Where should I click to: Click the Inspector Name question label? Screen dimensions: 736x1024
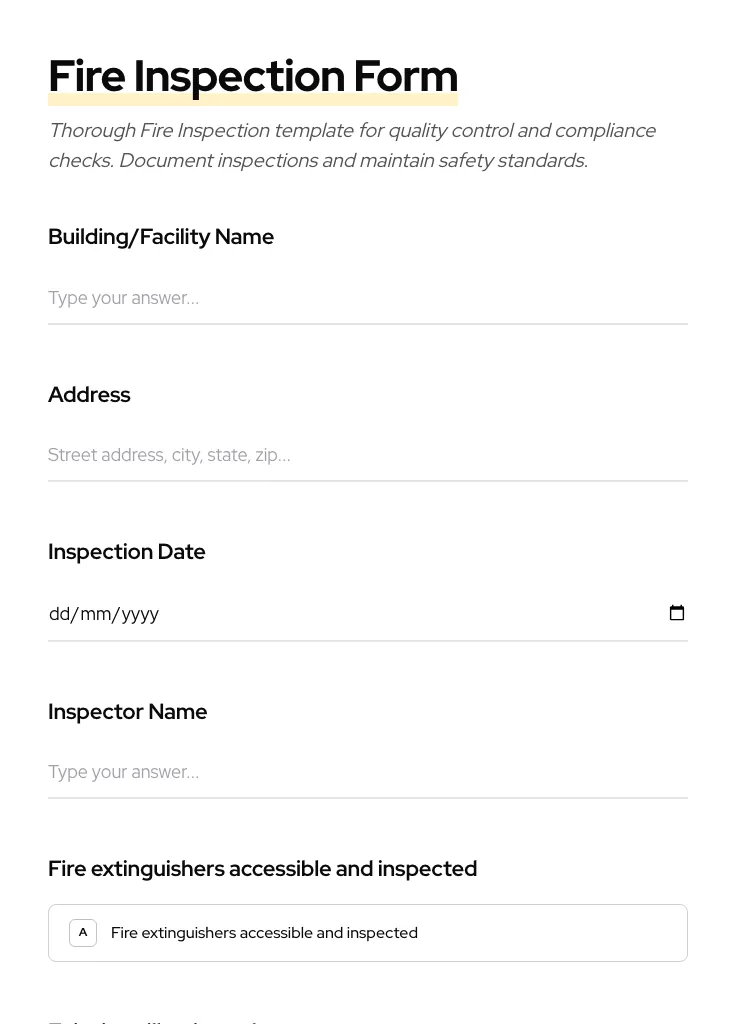click(x=128, y=711)
